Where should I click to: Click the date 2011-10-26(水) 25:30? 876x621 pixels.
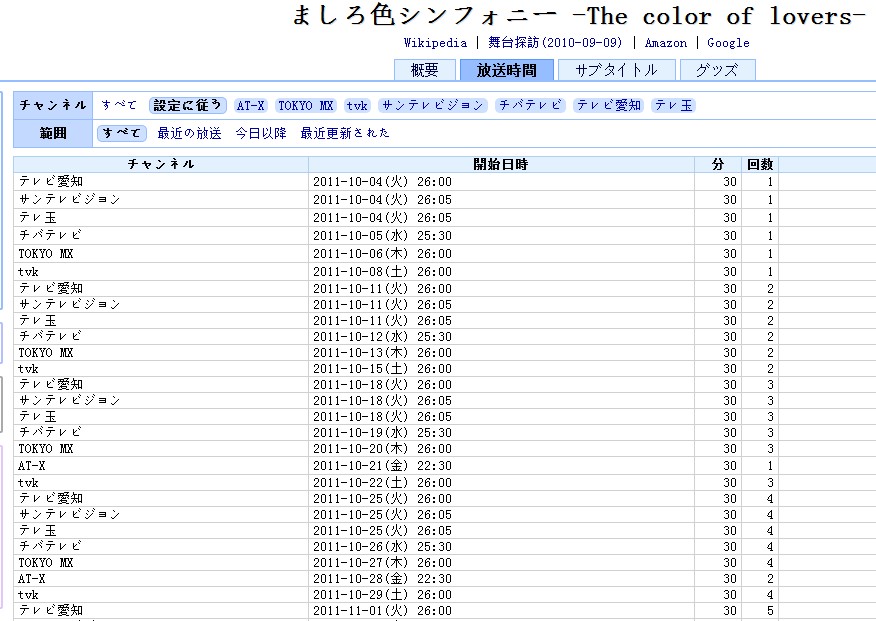[x=382, y=547]
